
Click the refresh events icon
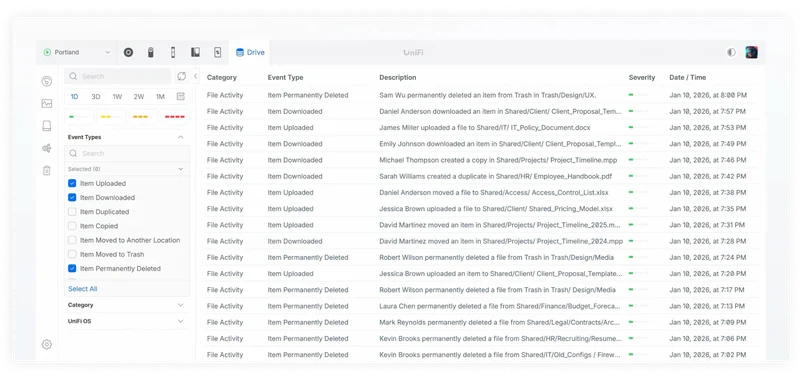[x=182, y=76]
